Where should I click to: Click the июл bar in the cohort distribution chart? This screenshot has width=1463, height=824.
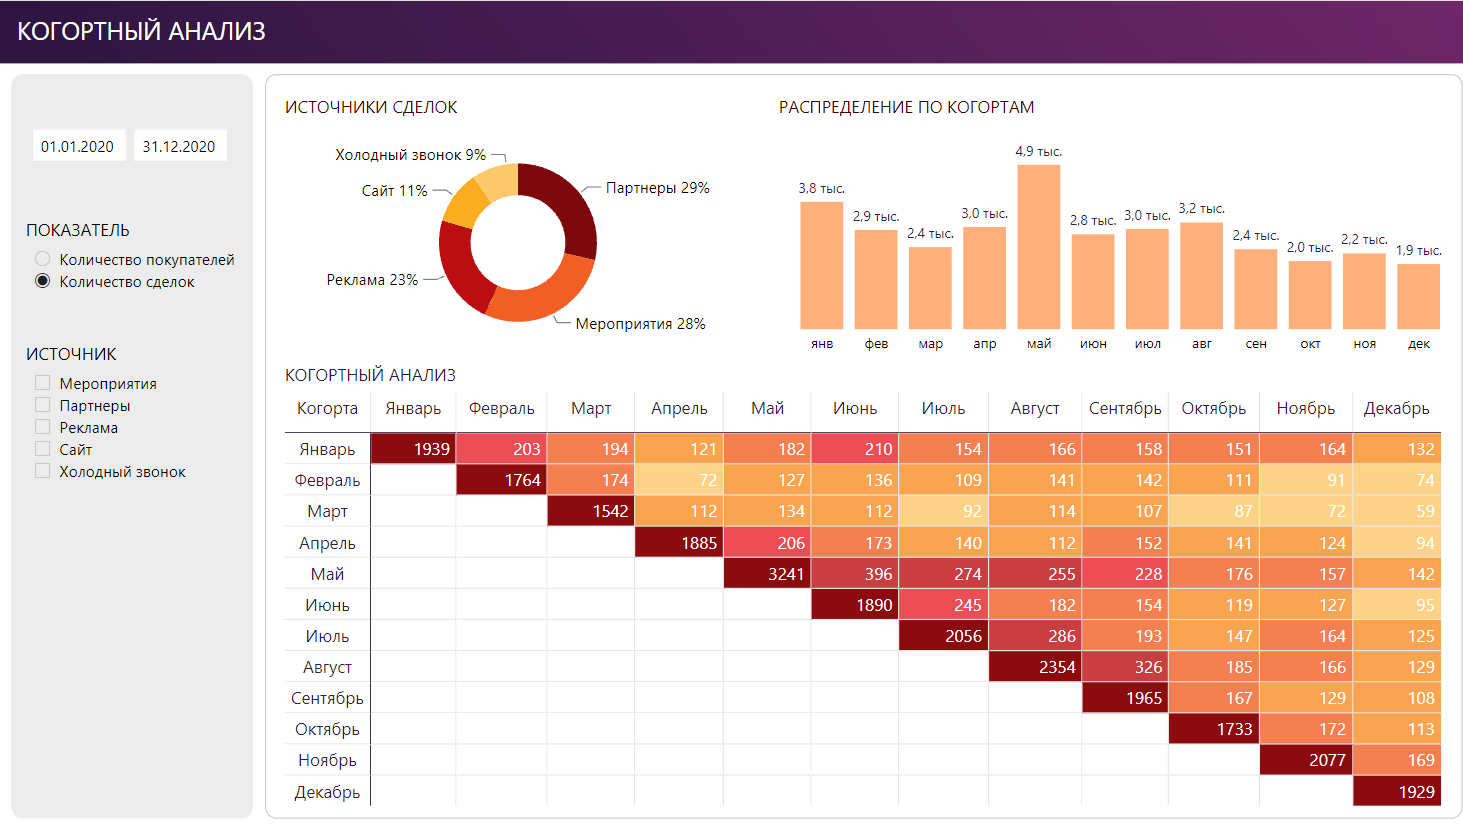coord(1147,279)
